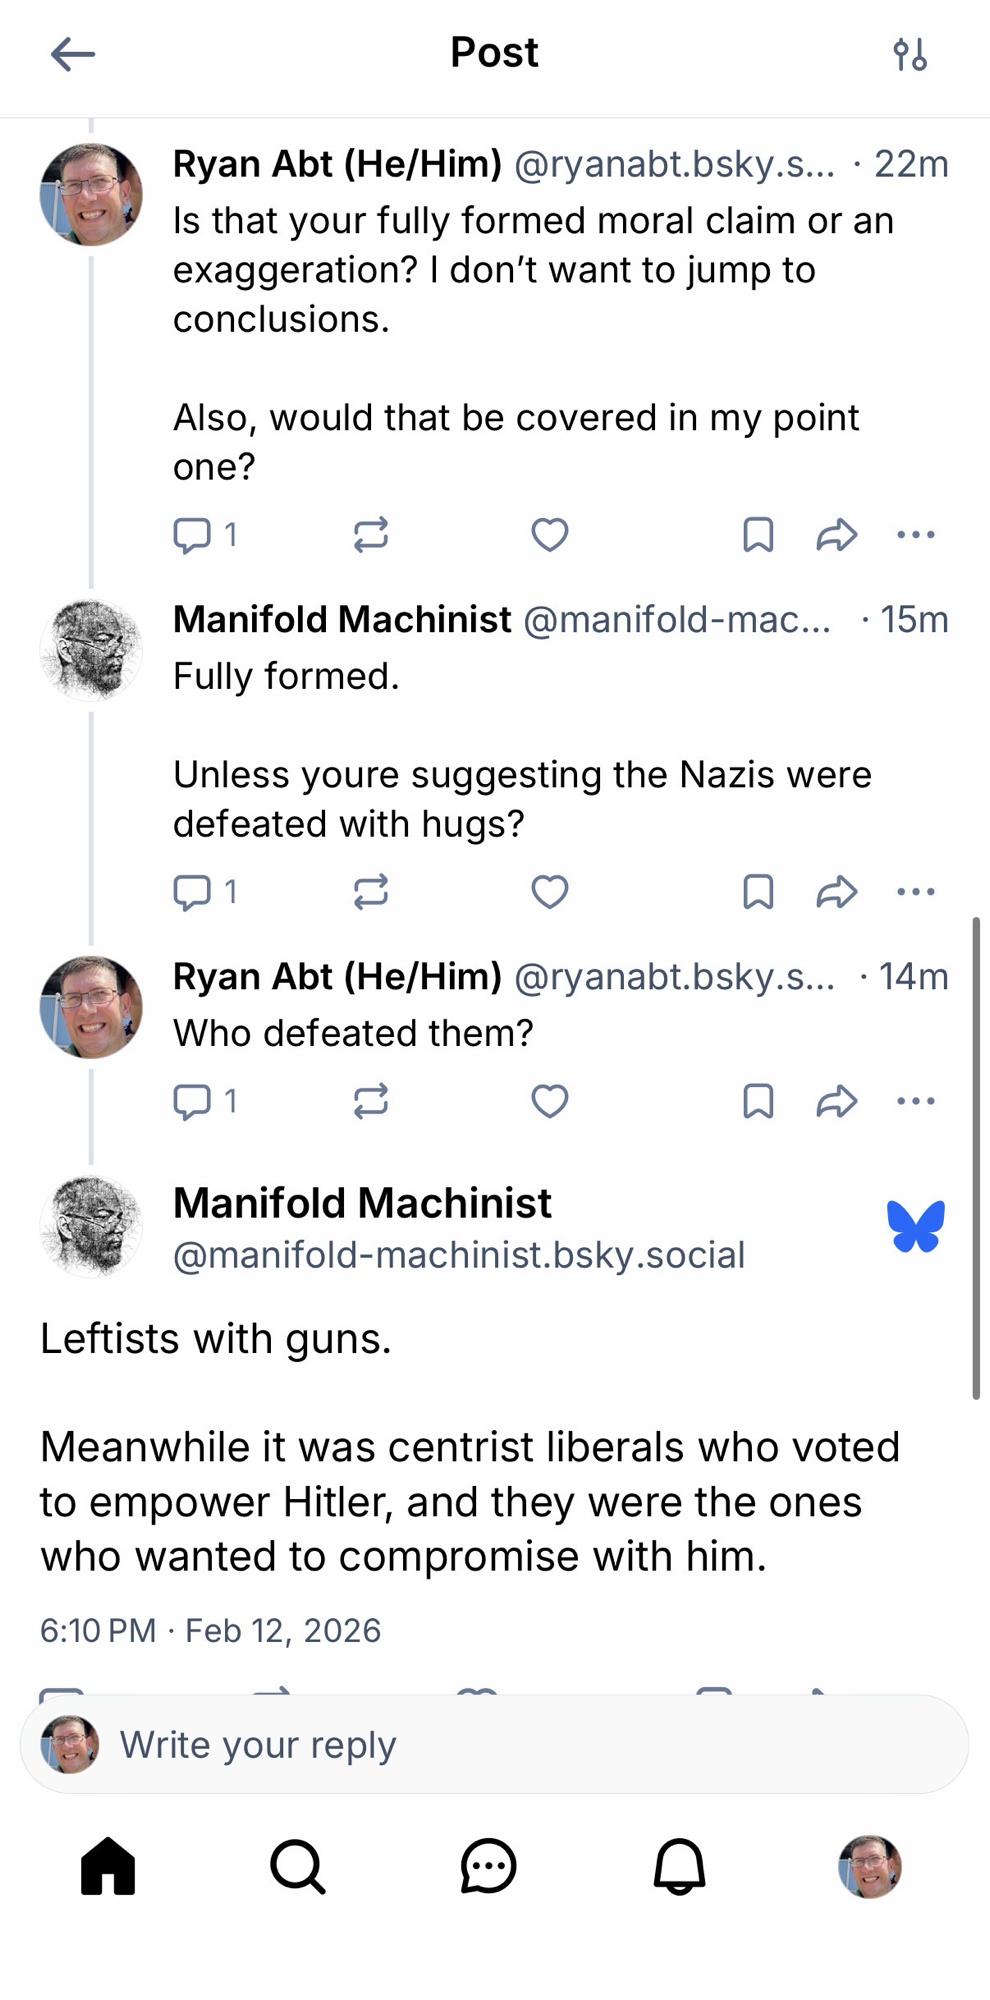Open Ryan Abt (He/Him) profile name in the 14m reply

tap(337, 976)
